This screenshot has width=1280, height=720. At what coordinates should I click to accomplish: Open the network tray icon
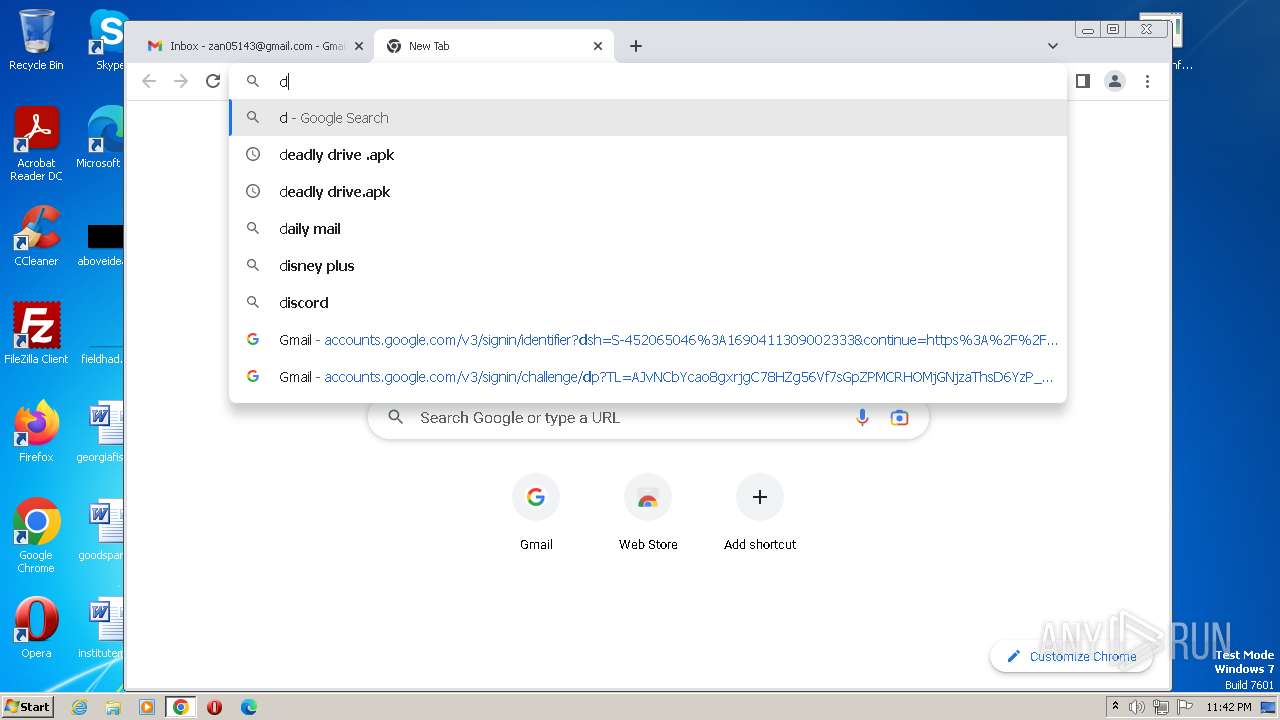tap(1160, 707)
